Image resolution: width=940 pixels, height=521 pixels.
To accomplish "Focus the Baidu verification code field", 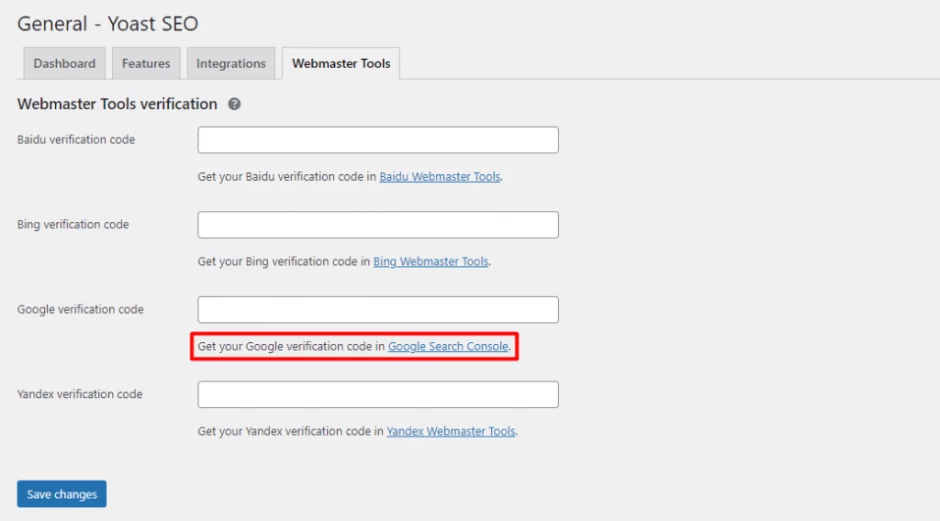I will (x=378, y=140).
